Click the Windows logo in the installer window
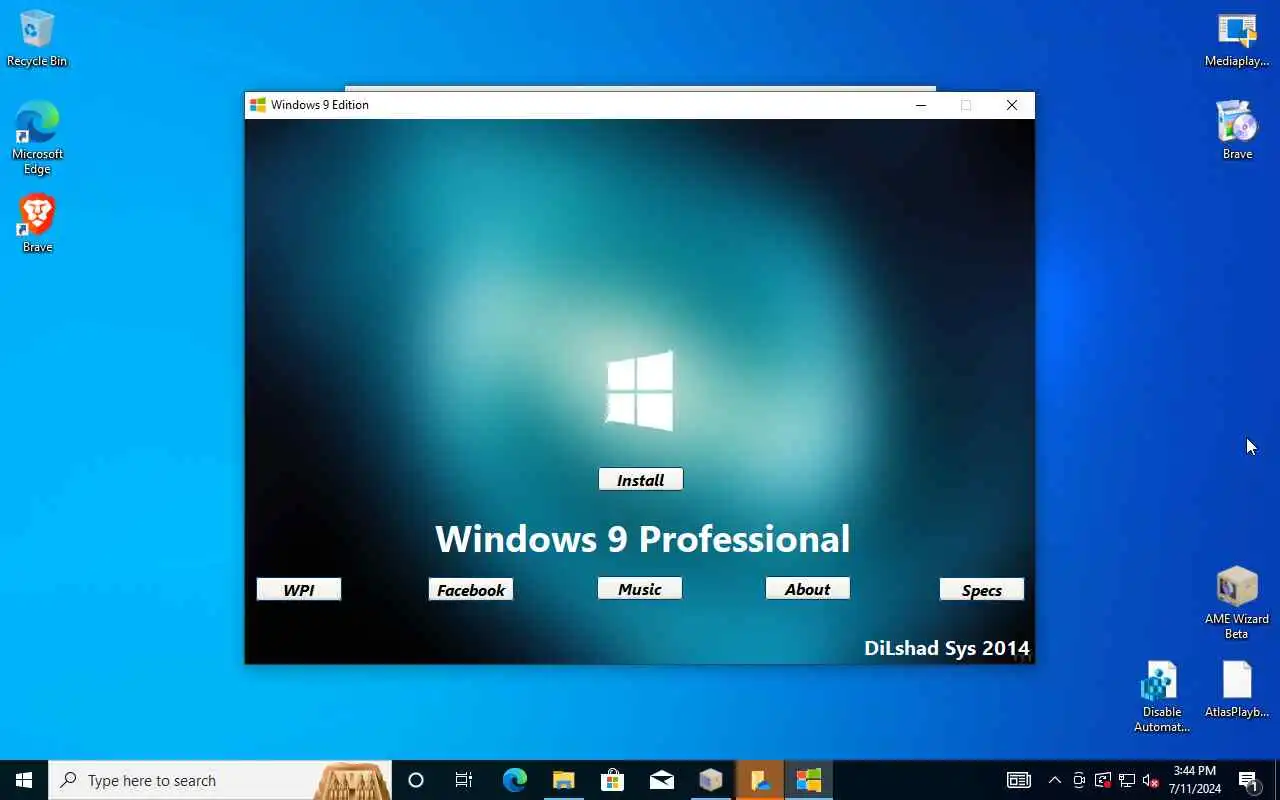The image size is (1280, 800). coord(640,390)
